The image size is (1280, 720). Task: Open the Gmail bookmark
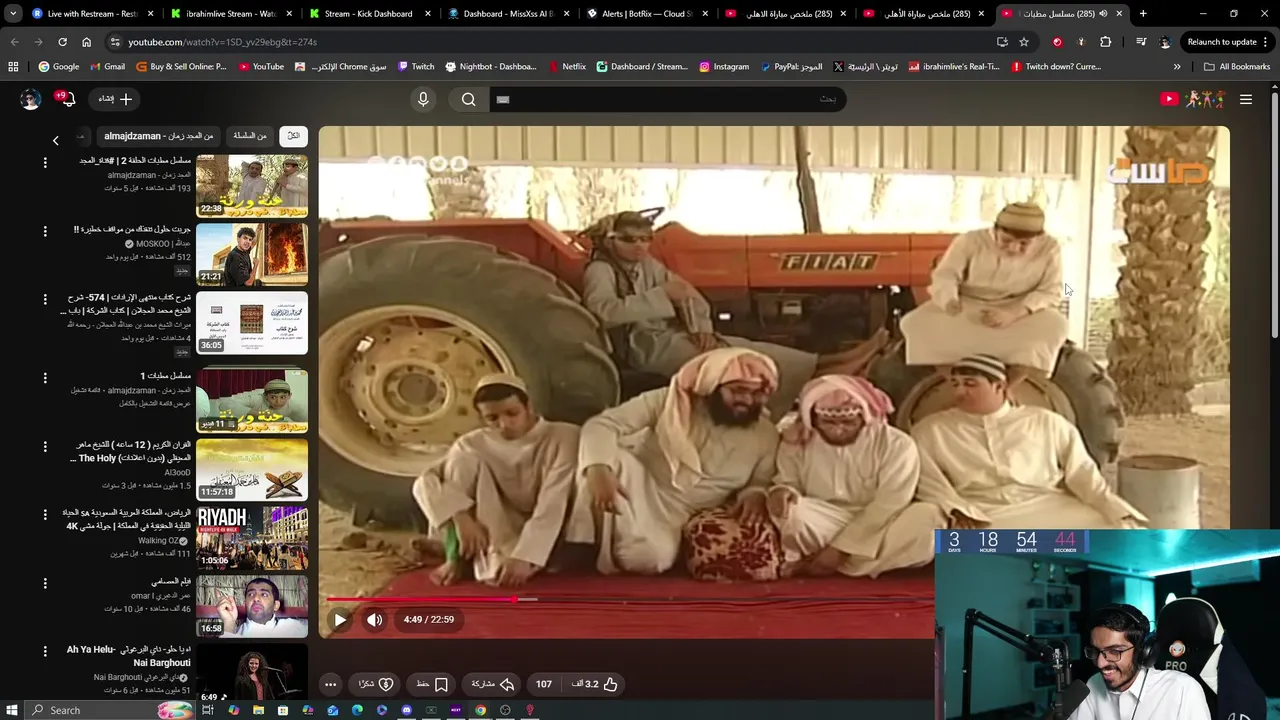click(107, 67)
